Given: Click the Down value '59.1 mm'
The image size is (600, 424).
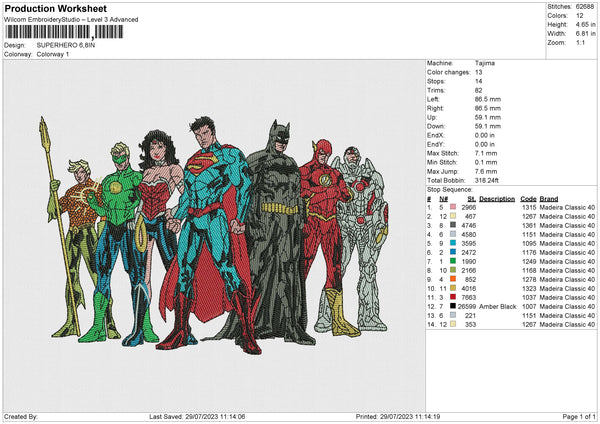Looking at the screenshot, I should [488, 126].
